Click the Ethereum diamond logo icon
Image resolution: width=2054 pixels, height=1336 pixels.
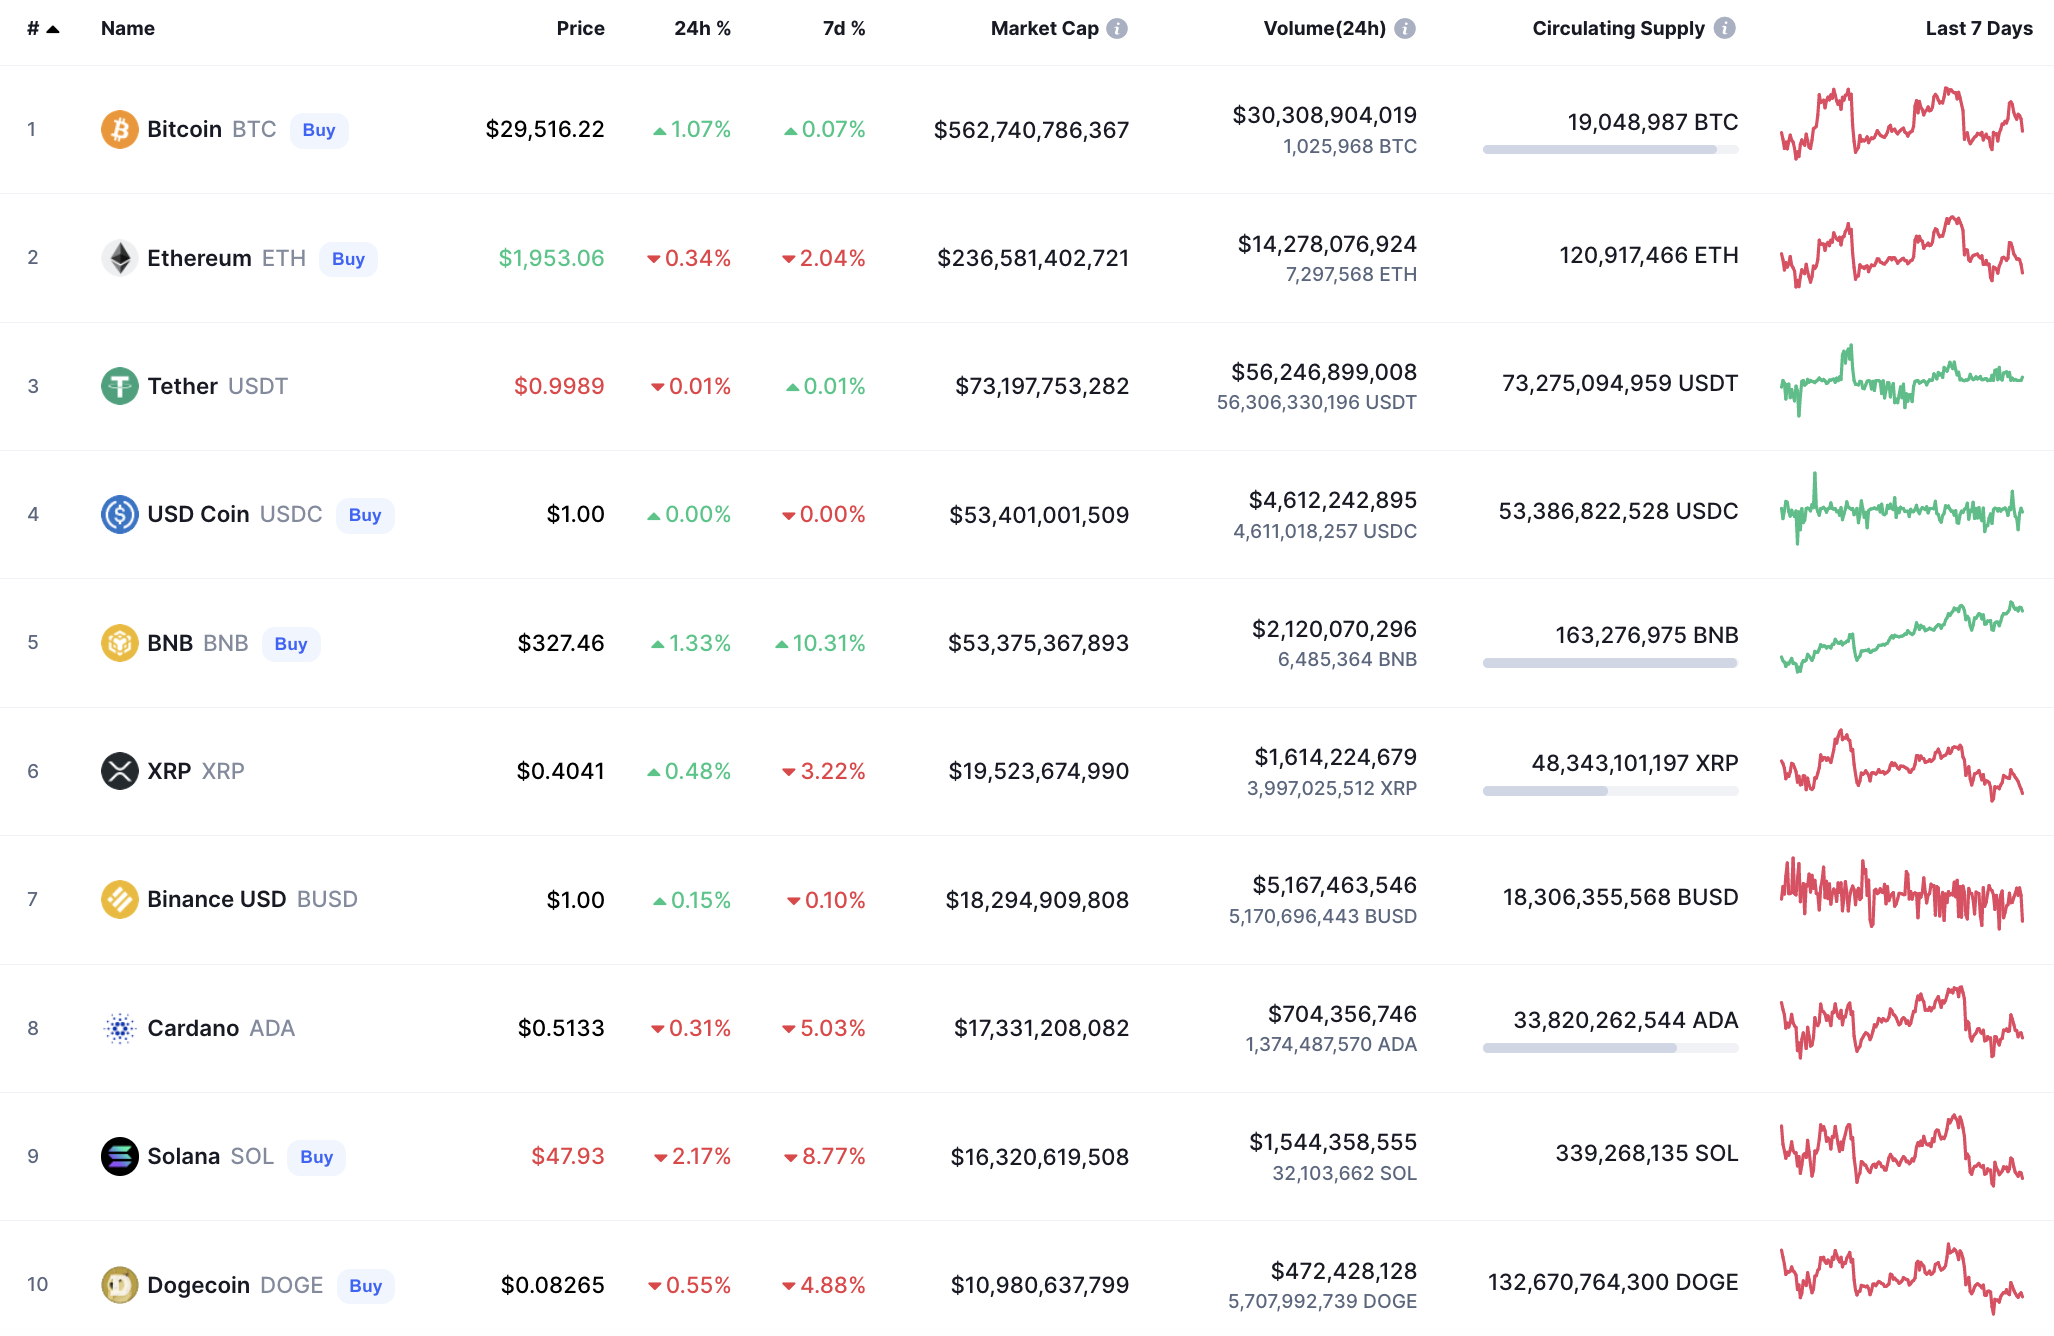pos(119,258)
